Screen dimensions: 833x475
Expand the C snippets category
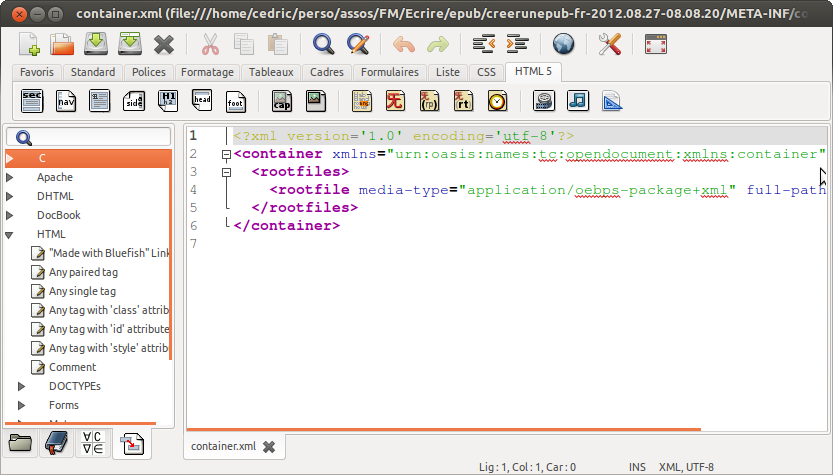(10, 158)
